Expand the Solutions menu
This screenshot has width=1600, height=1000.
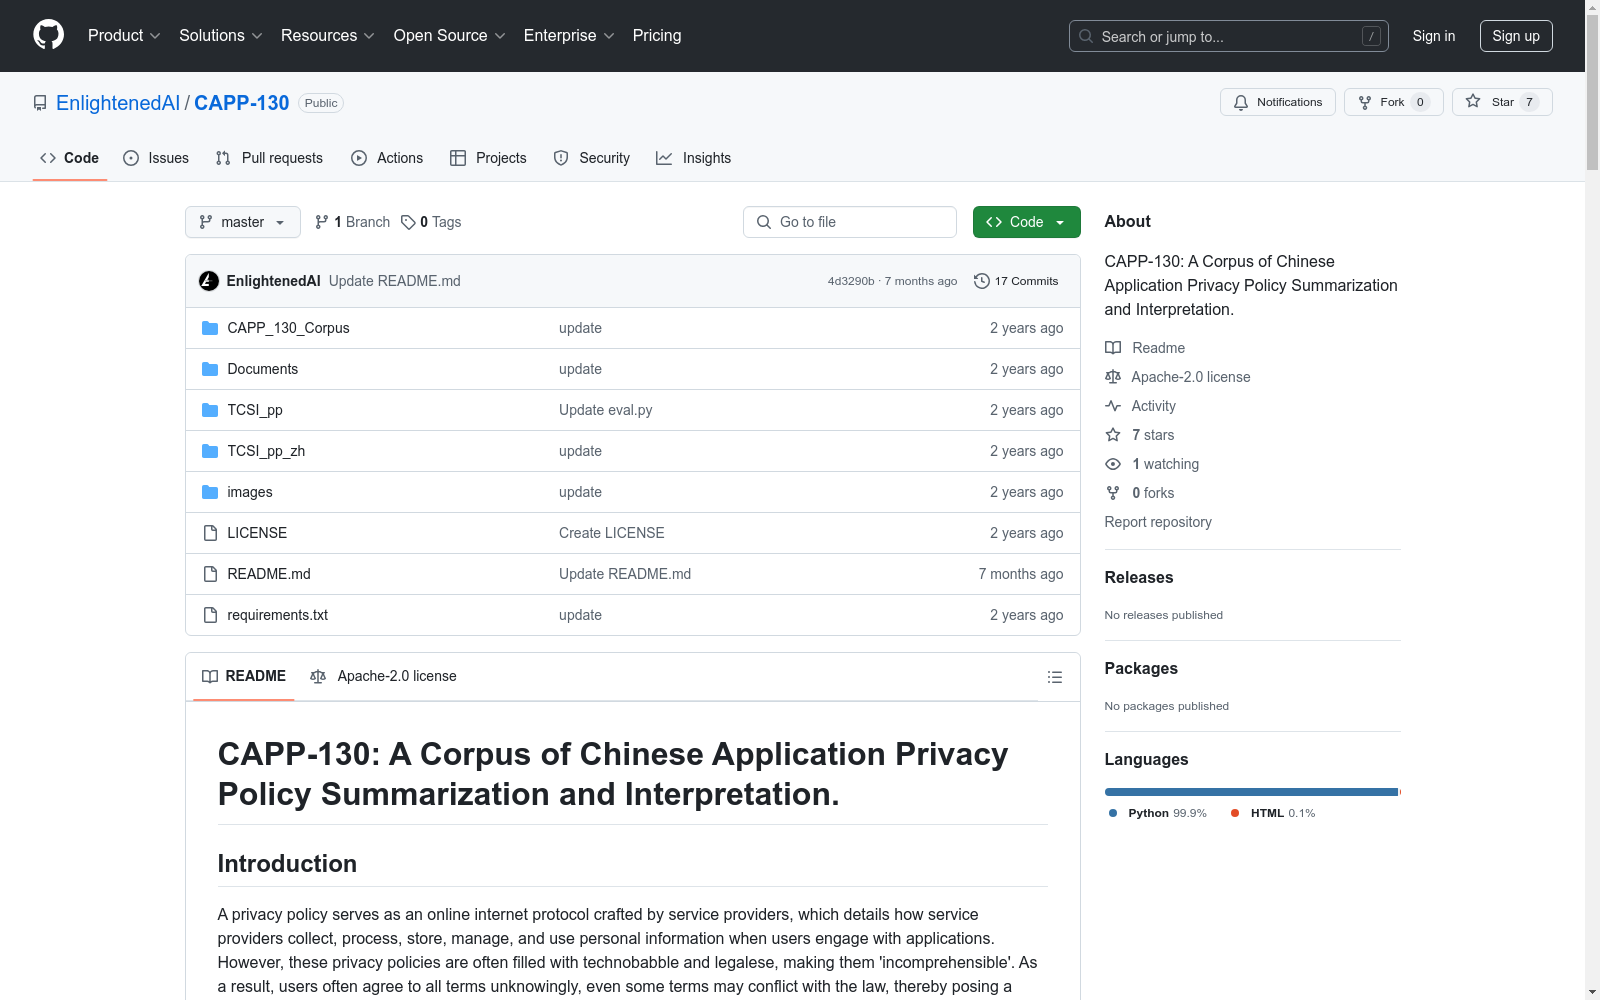click(220, 36)
